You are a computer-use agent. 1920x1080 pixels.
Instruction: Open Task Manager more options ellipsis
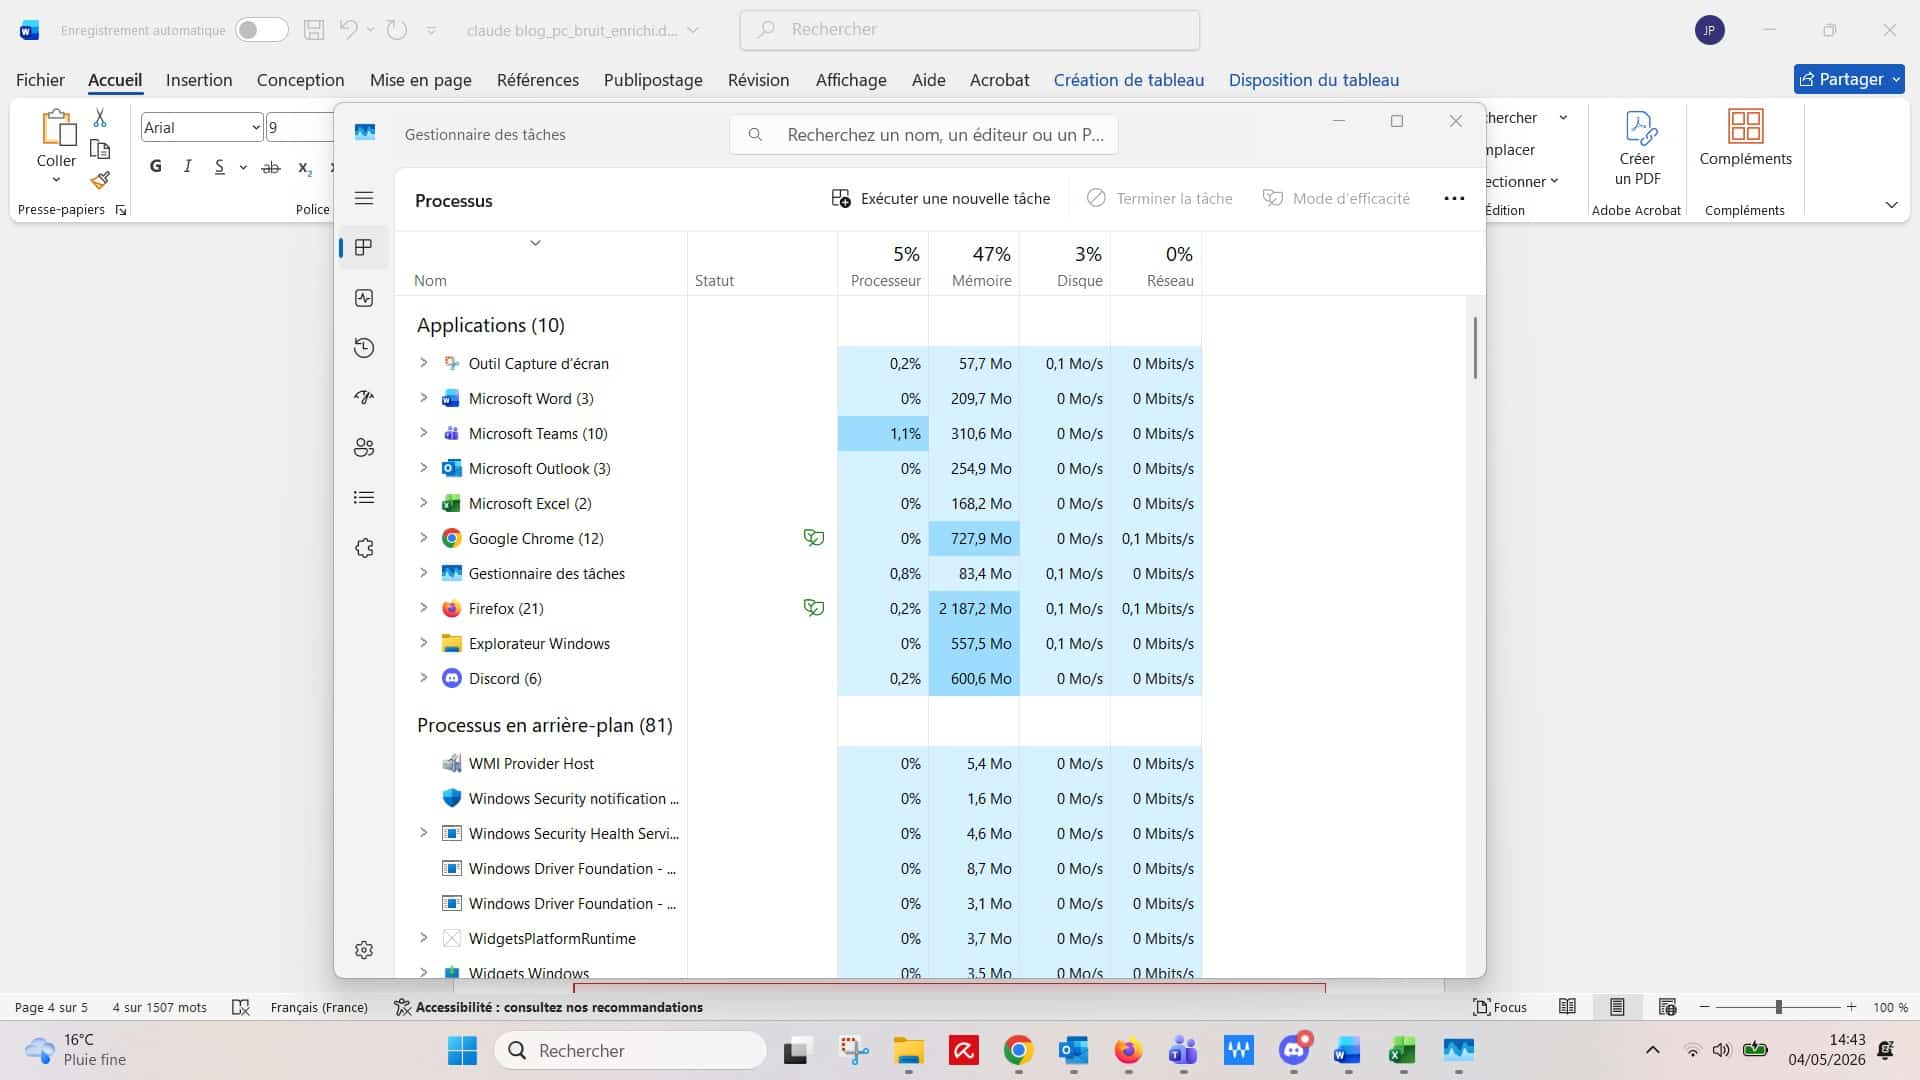click(x=1454, y=199)
